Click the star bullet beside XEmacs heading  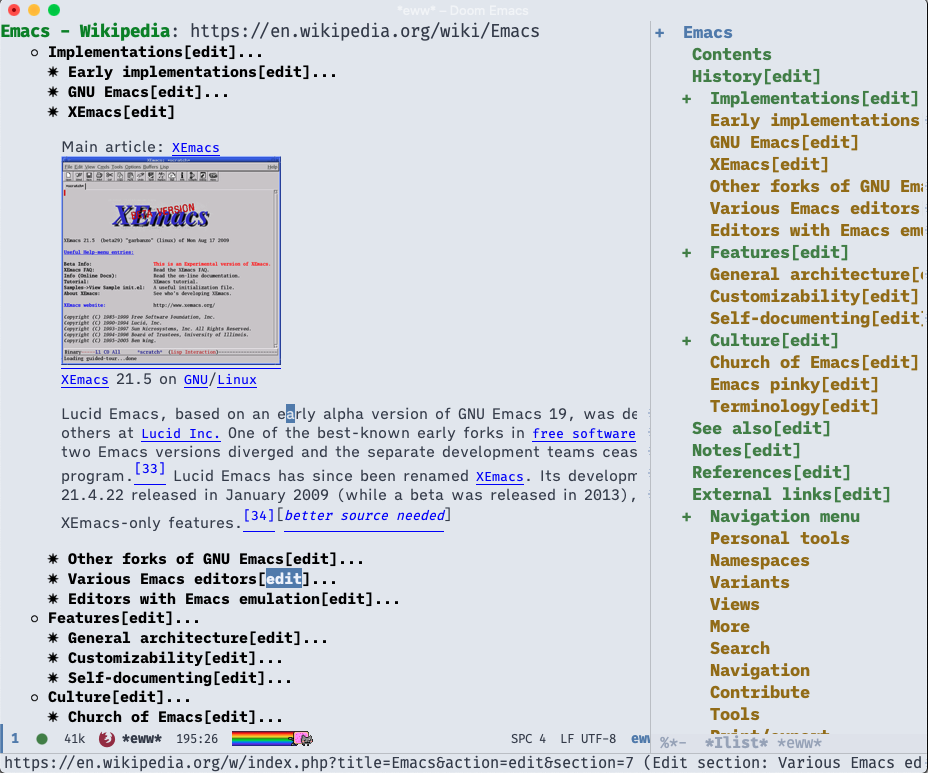point(53,112)
